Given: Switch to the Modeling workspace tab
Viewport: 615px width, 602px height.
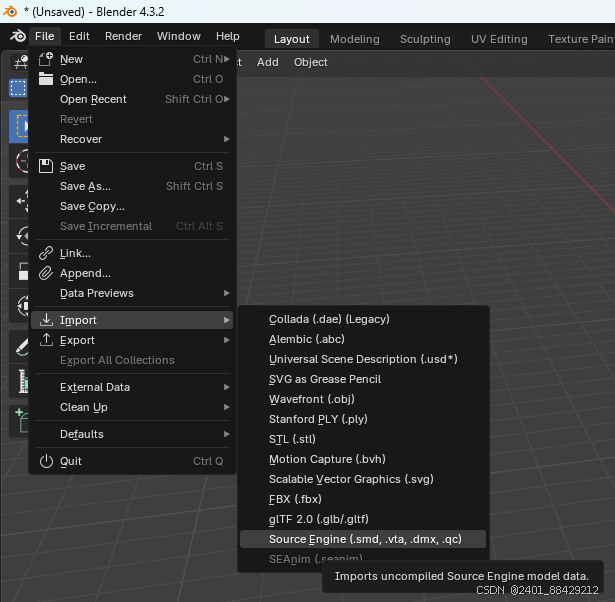Looking at the screenshot, I should (355, 39).
